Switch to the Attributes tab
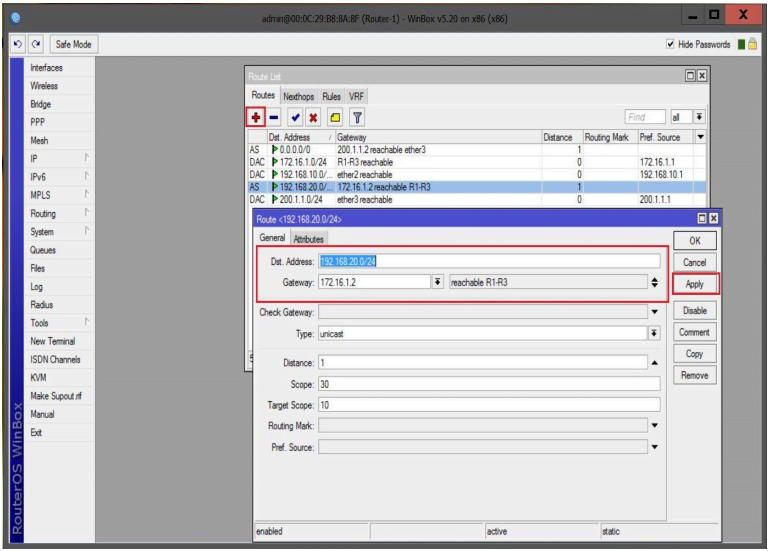 (308, 239)
